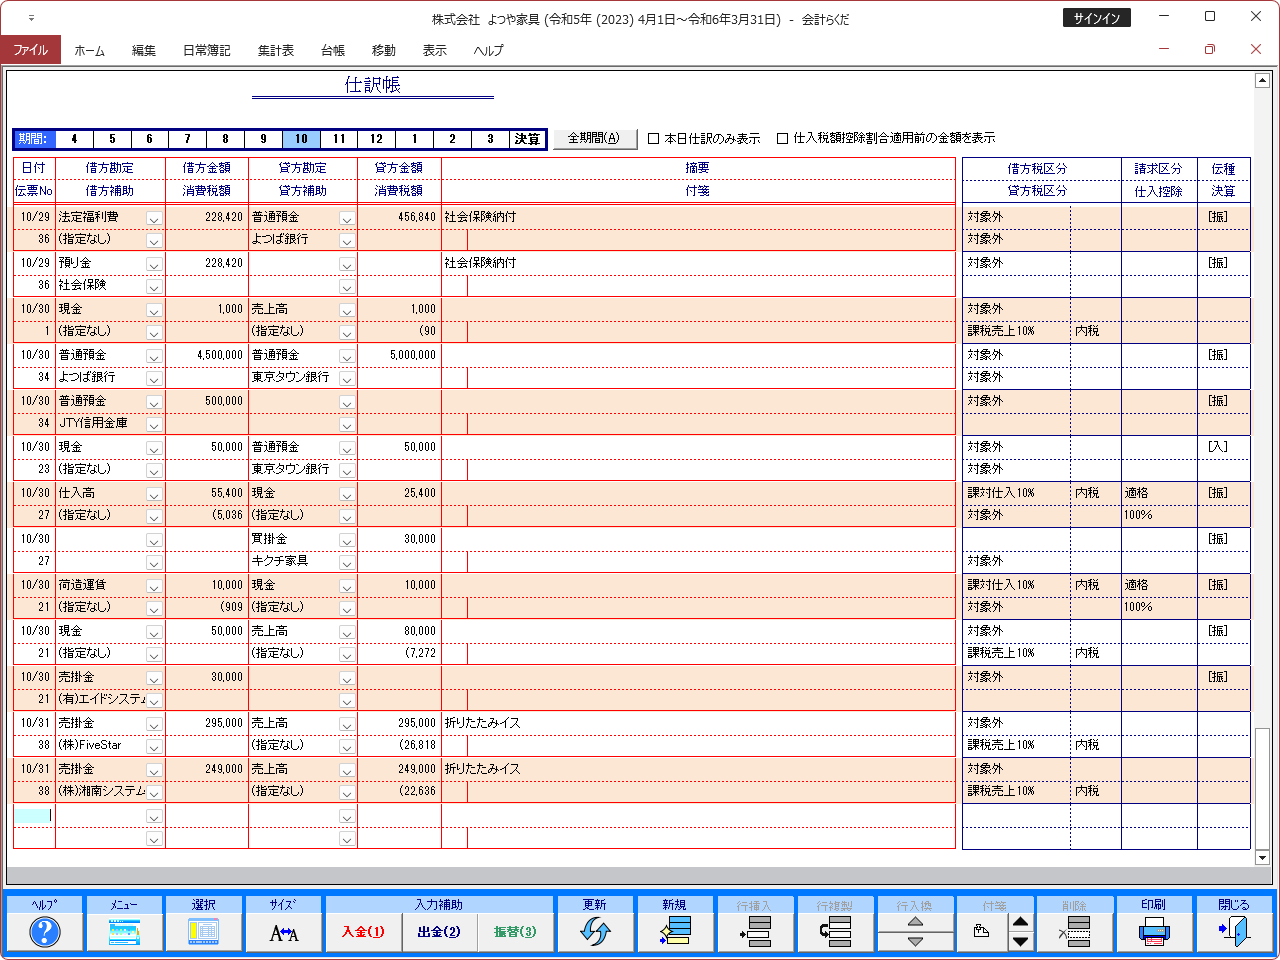Expand キクチ家具 credit sub-account dropdown
The width and height of the screenshot is (1280, 960).
coord(346,562)
